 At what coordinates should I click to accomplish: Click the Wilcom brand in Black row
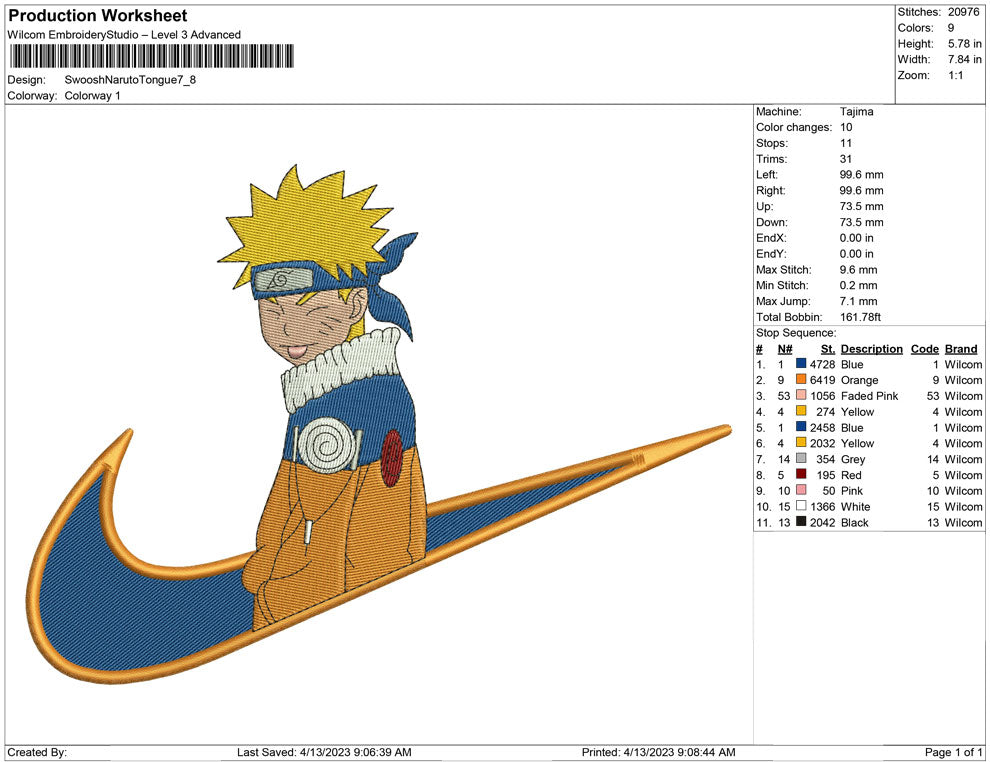[963, 523]
